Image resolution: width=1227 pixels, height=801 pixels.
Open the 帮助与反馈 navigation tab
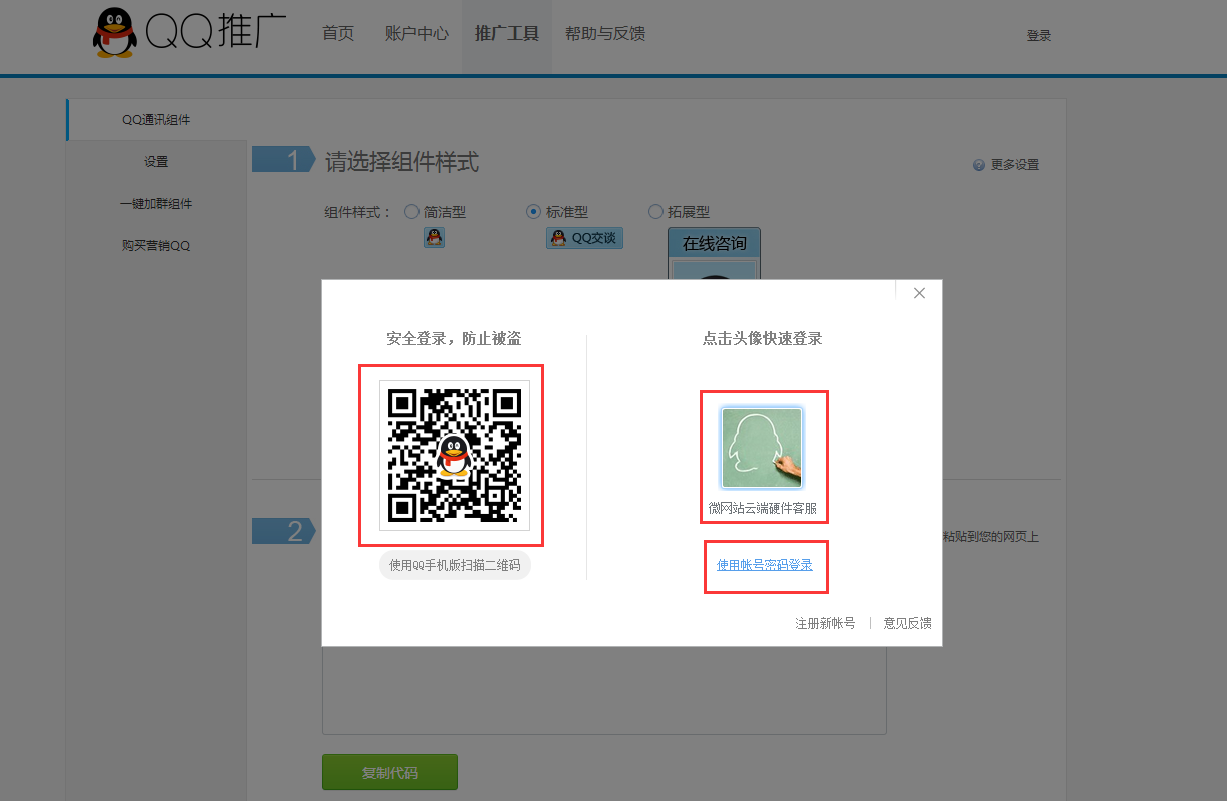coord(605,34)
